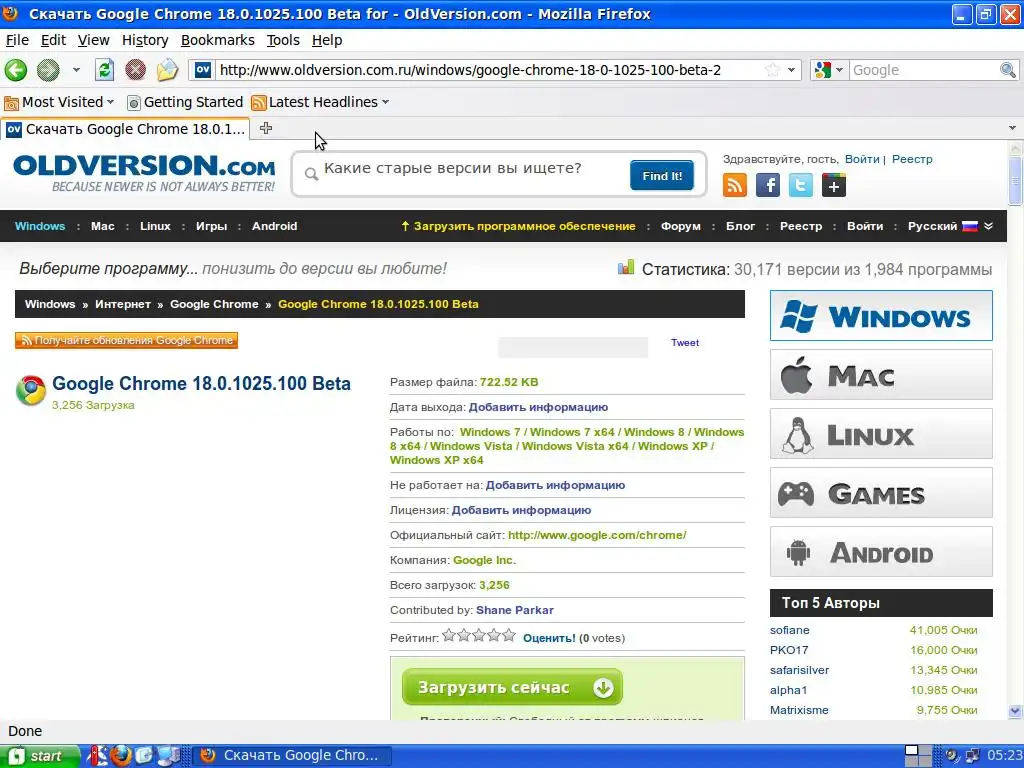Click the OV site icon in the address bar
The height and width of the screenshot is (768, 1024).
click(x=203, y=70)
